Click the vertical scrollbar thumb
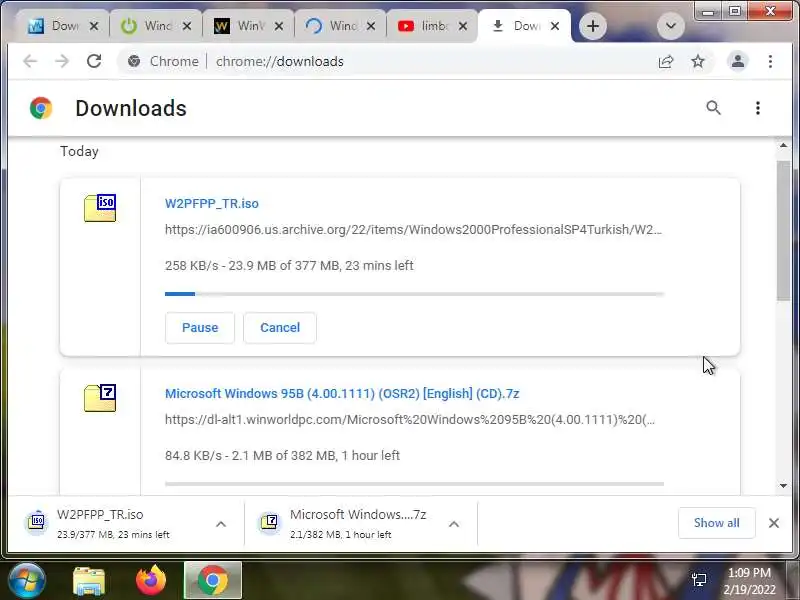 point(784,231)
